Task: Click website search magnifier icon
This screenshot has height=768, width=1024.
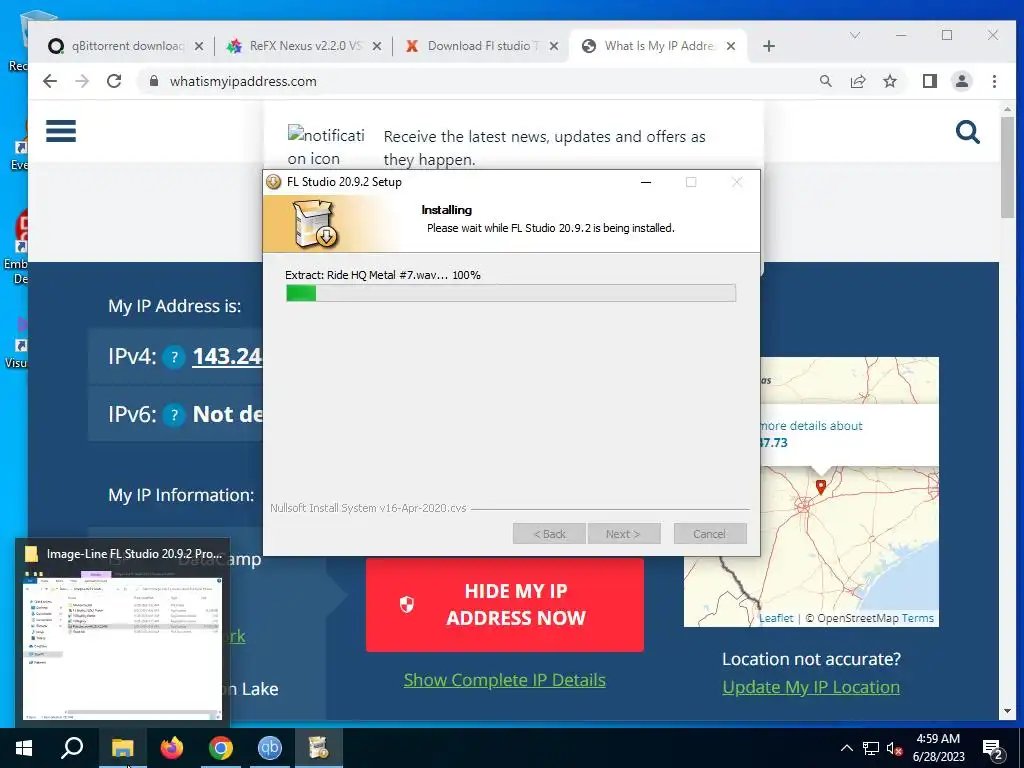Action: 968,132
